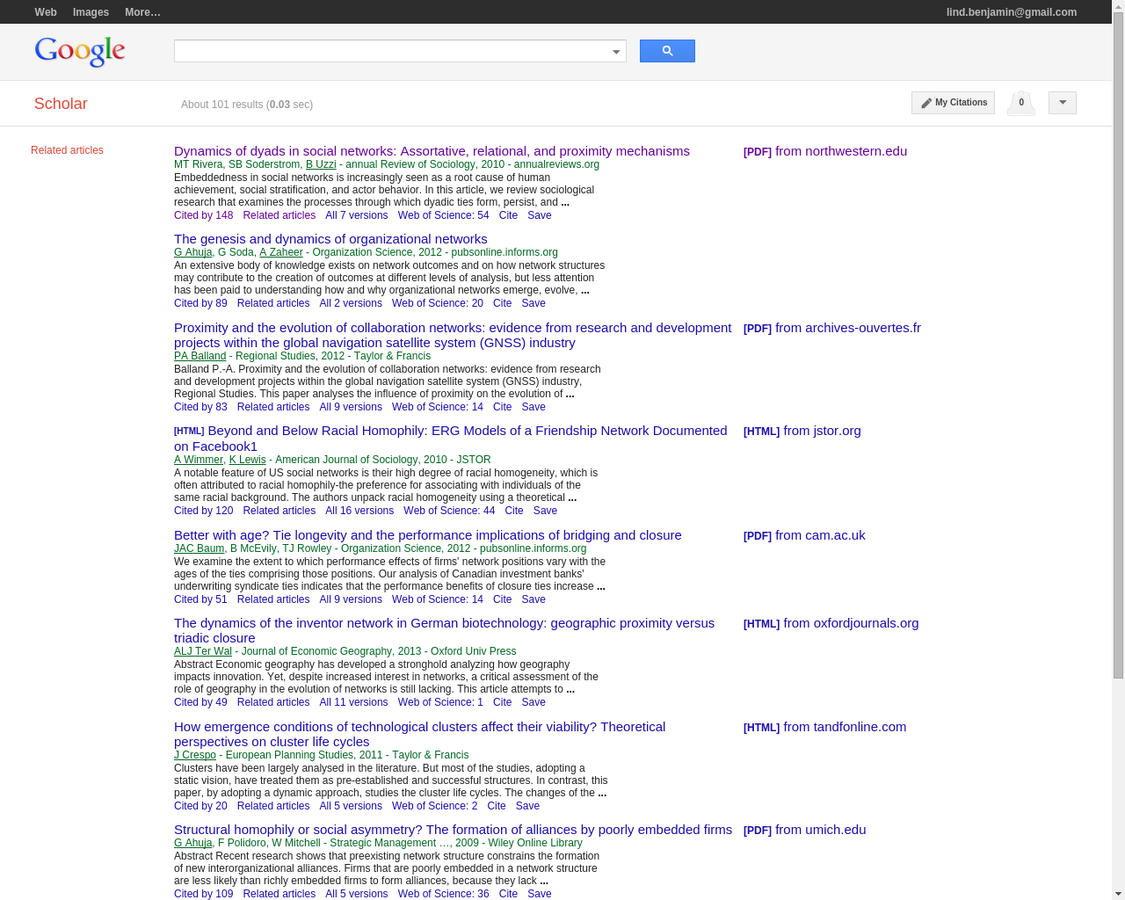Image resolution: width=1125 pixels, height=900 pixels.
Task: Open 'The genesis and dynamics of organizational networks'
Action: [330, 239]
